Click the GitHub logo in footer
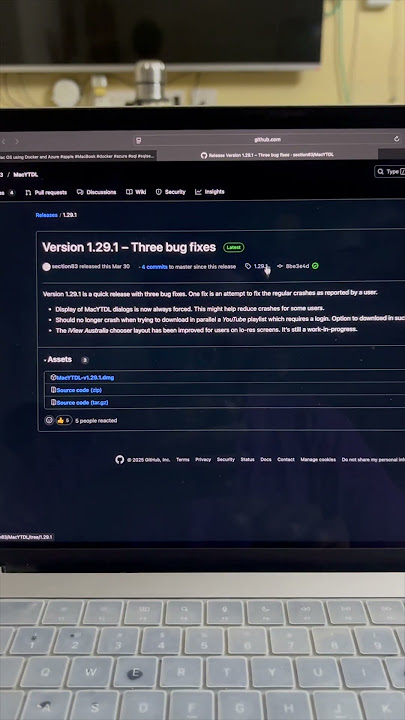 [x=120, y=460]
